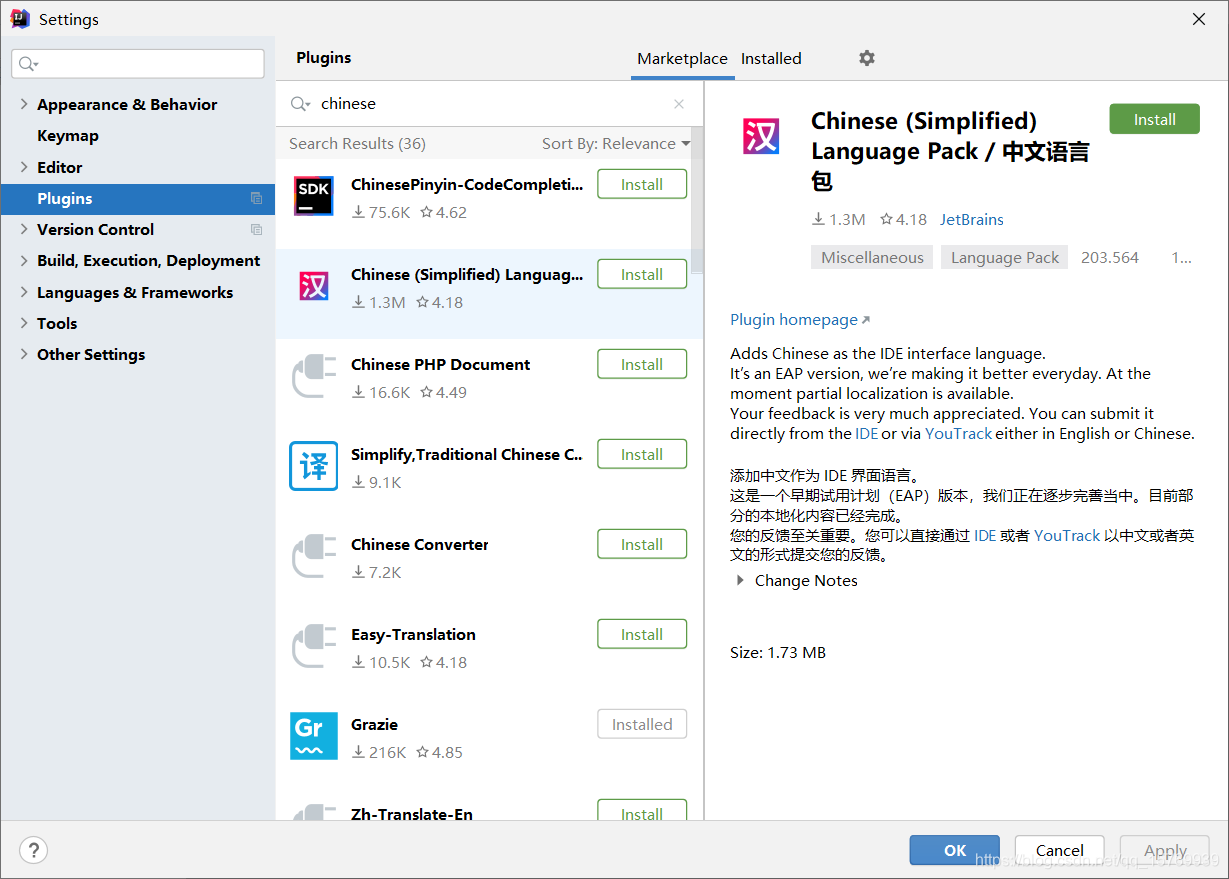
Task: Focus the plugin search field containing chinese
Action: click(x=490, y=104)
